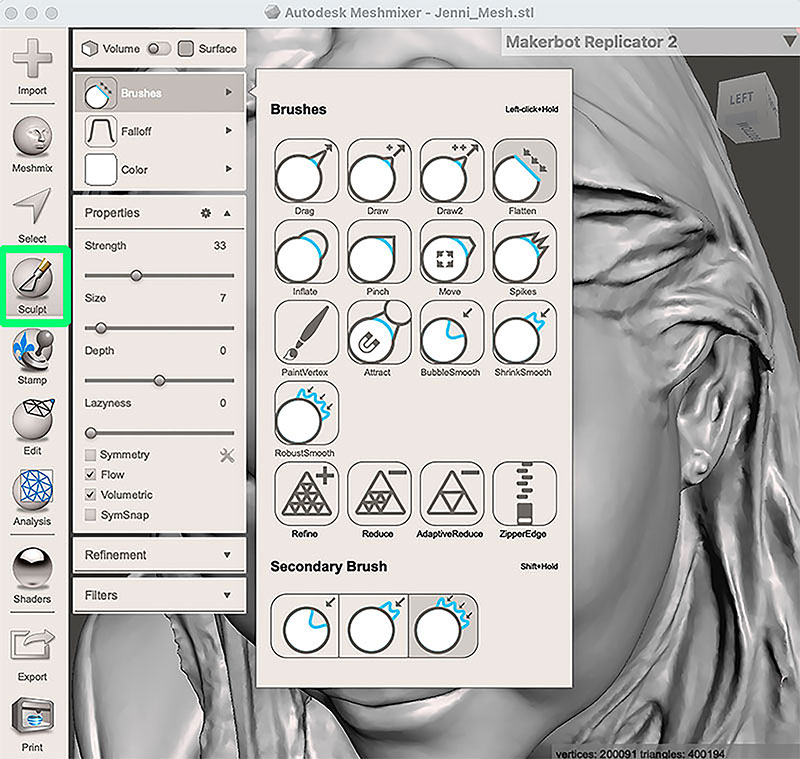Set secondary brush to BubbleSmooth
800x759 pixels.
click(x=305, y=625)
